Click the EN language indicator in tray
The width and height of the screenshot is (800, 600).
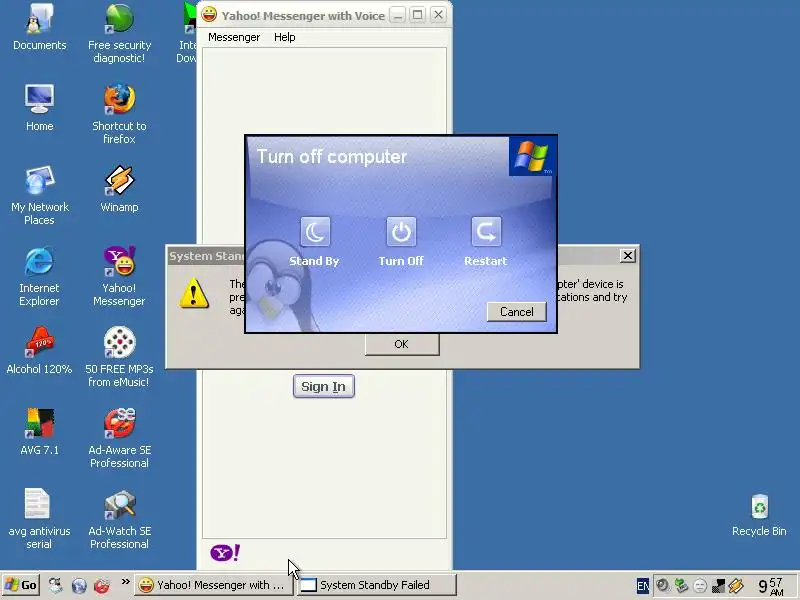click(x=643, y=586)
